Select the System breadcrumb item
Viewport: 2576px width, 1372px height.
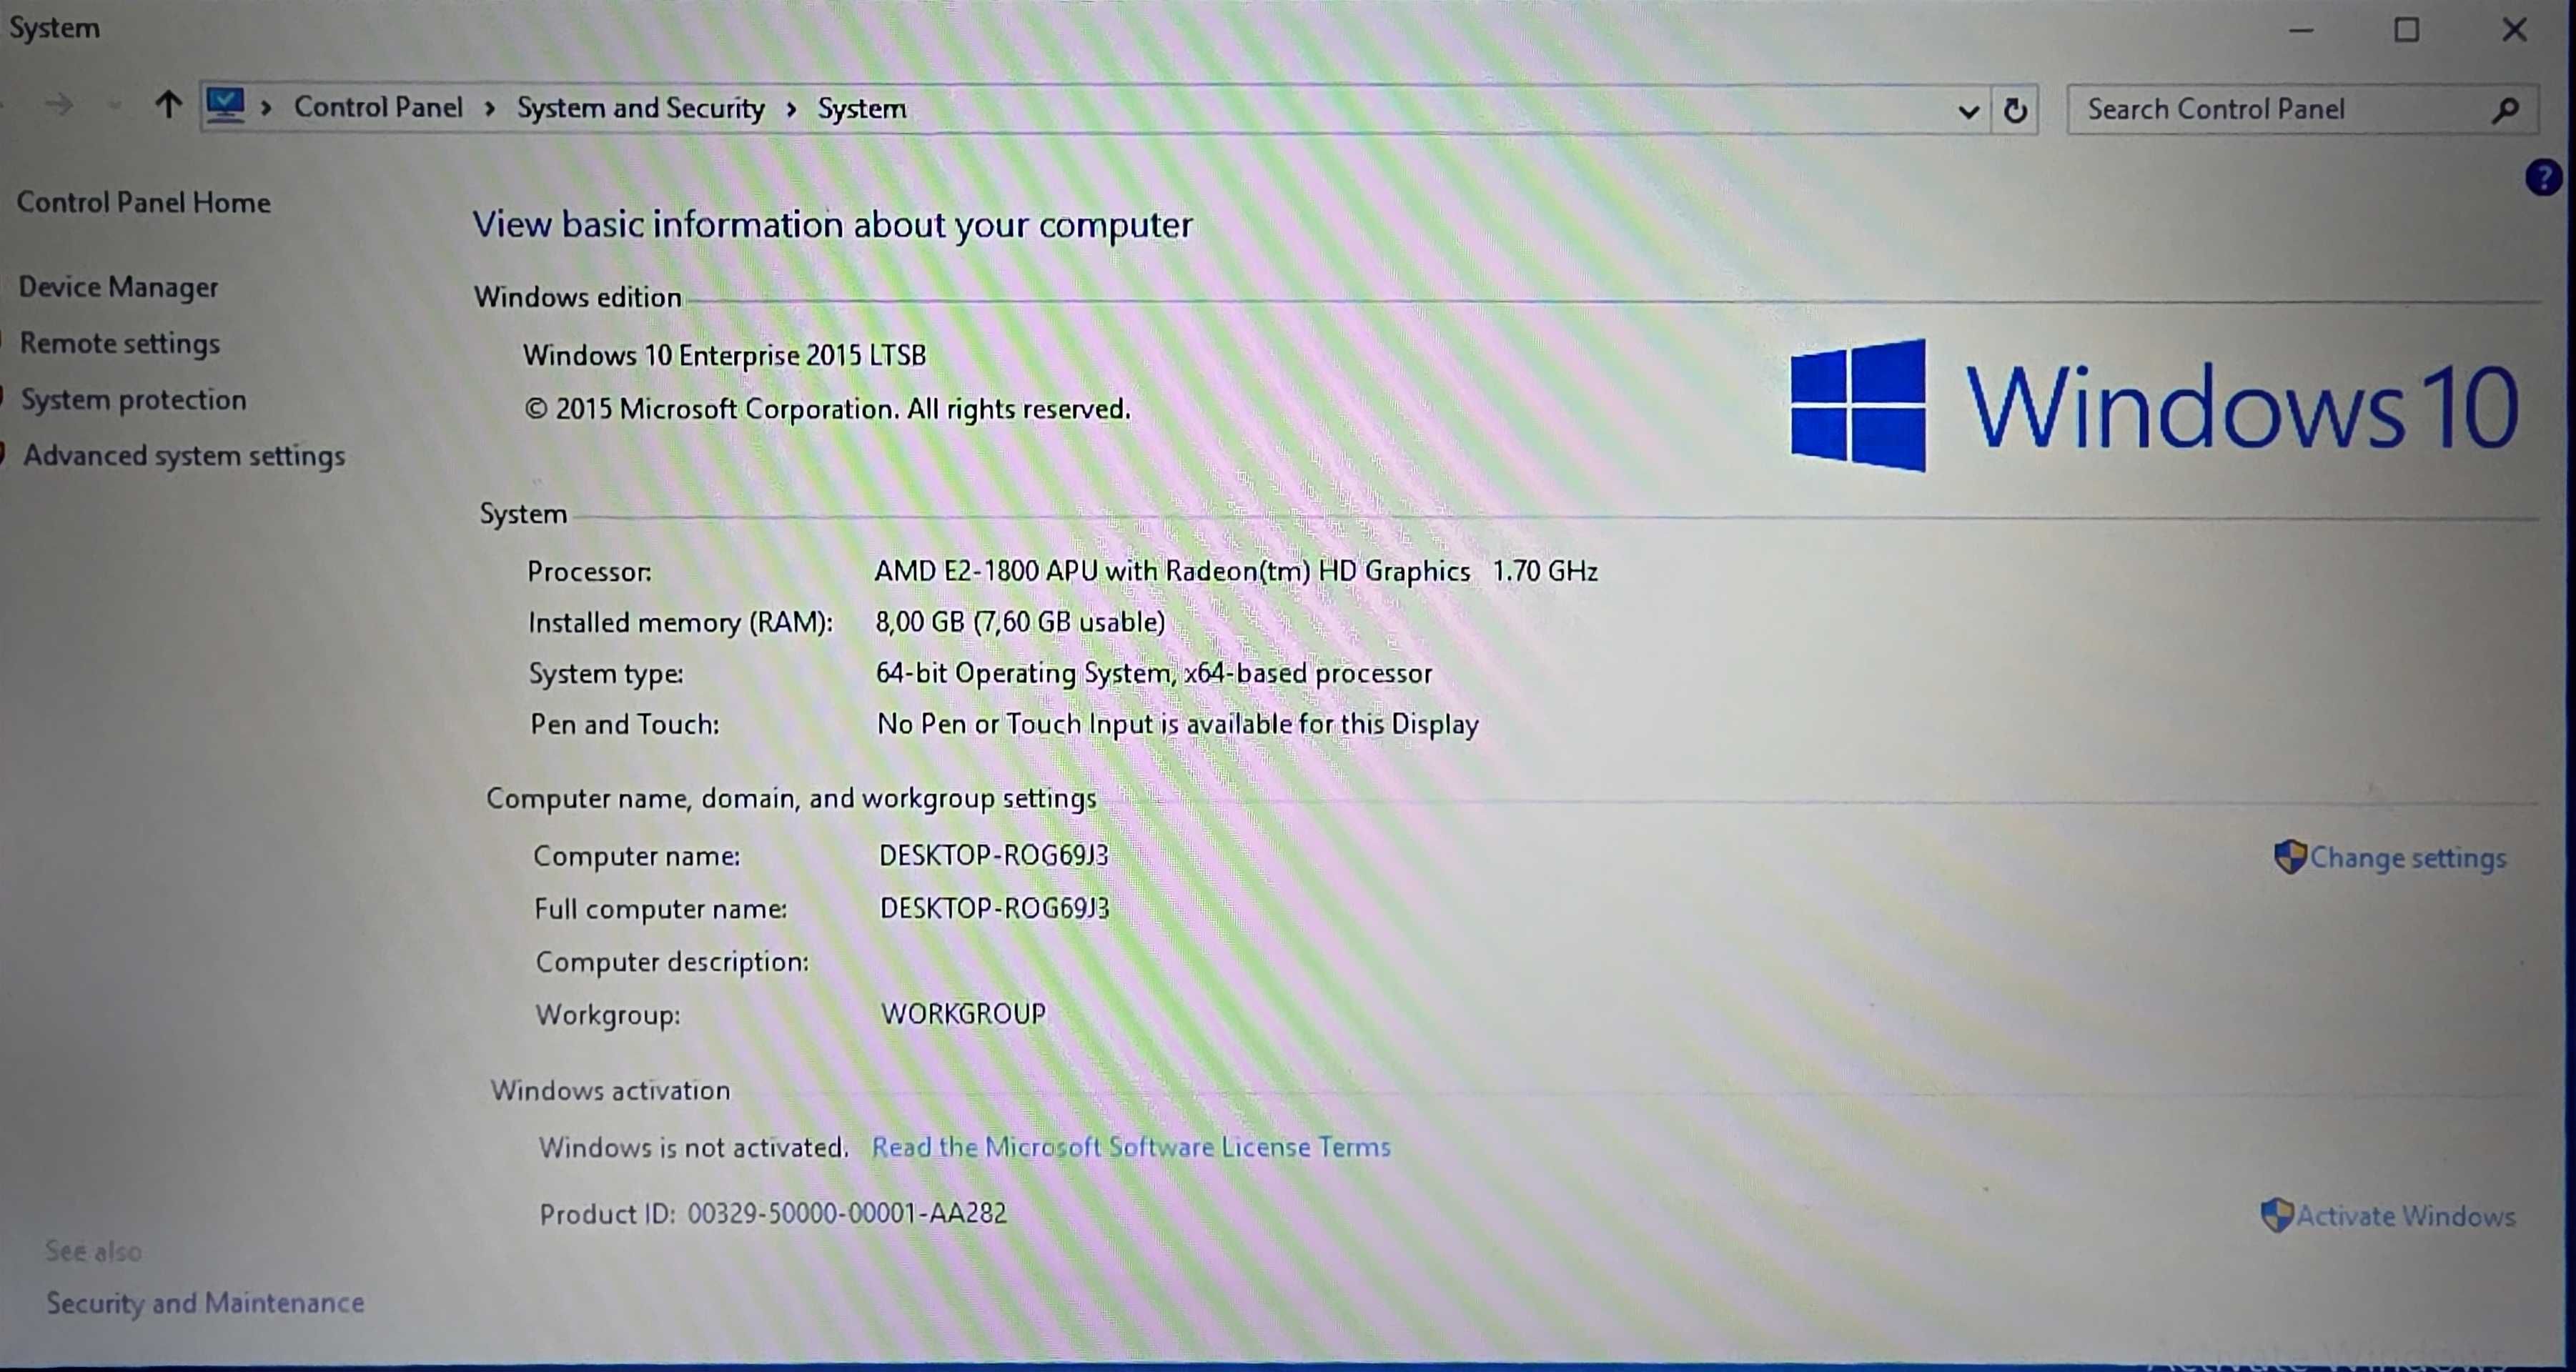coord(862,108)
